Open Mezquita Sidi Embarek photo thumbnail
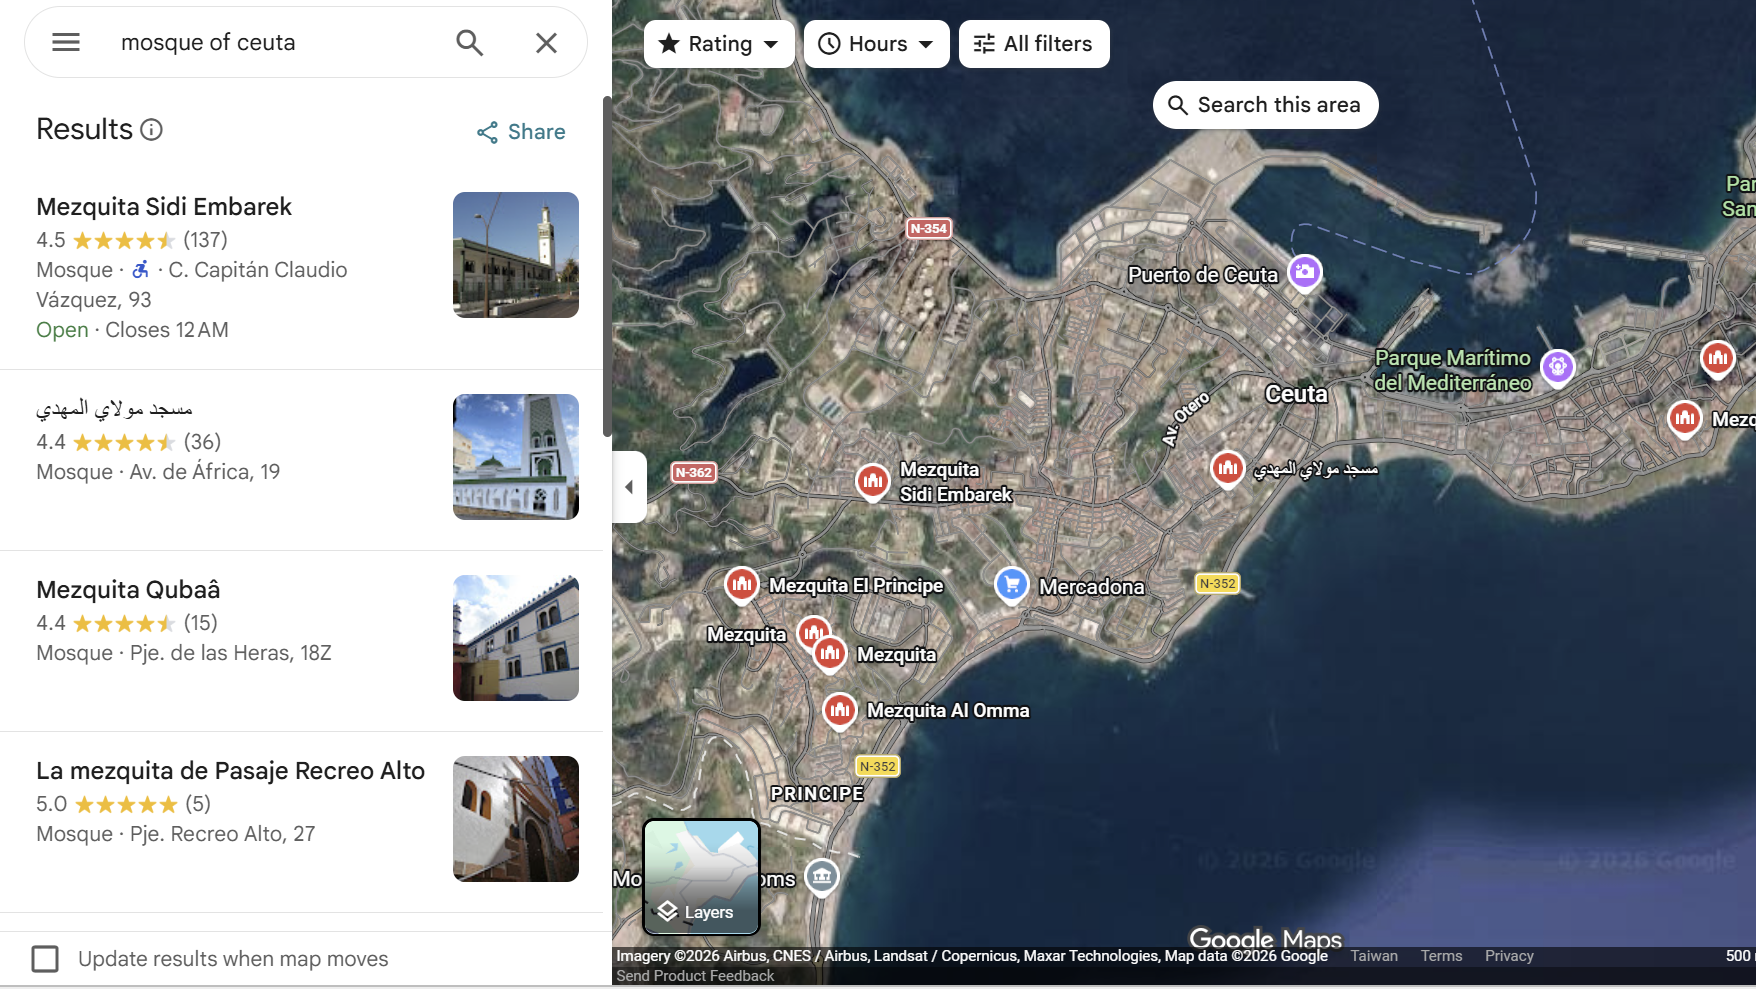This screenshot has width=1756, height=989. pyautogui.click(x=516, y=255)
